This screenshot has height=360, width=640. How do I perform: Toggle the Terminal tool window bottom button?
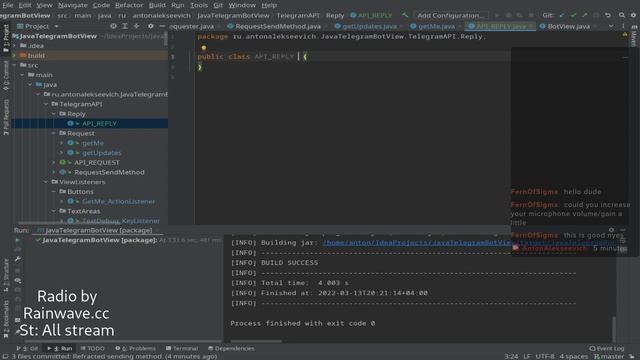(182, 348)
